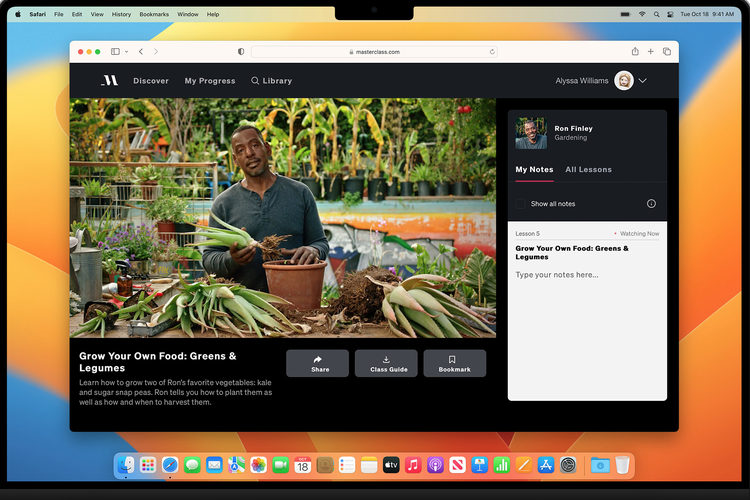Open the Trash in the Dock
Screen dimensions: 750x500
coord(622,465)
